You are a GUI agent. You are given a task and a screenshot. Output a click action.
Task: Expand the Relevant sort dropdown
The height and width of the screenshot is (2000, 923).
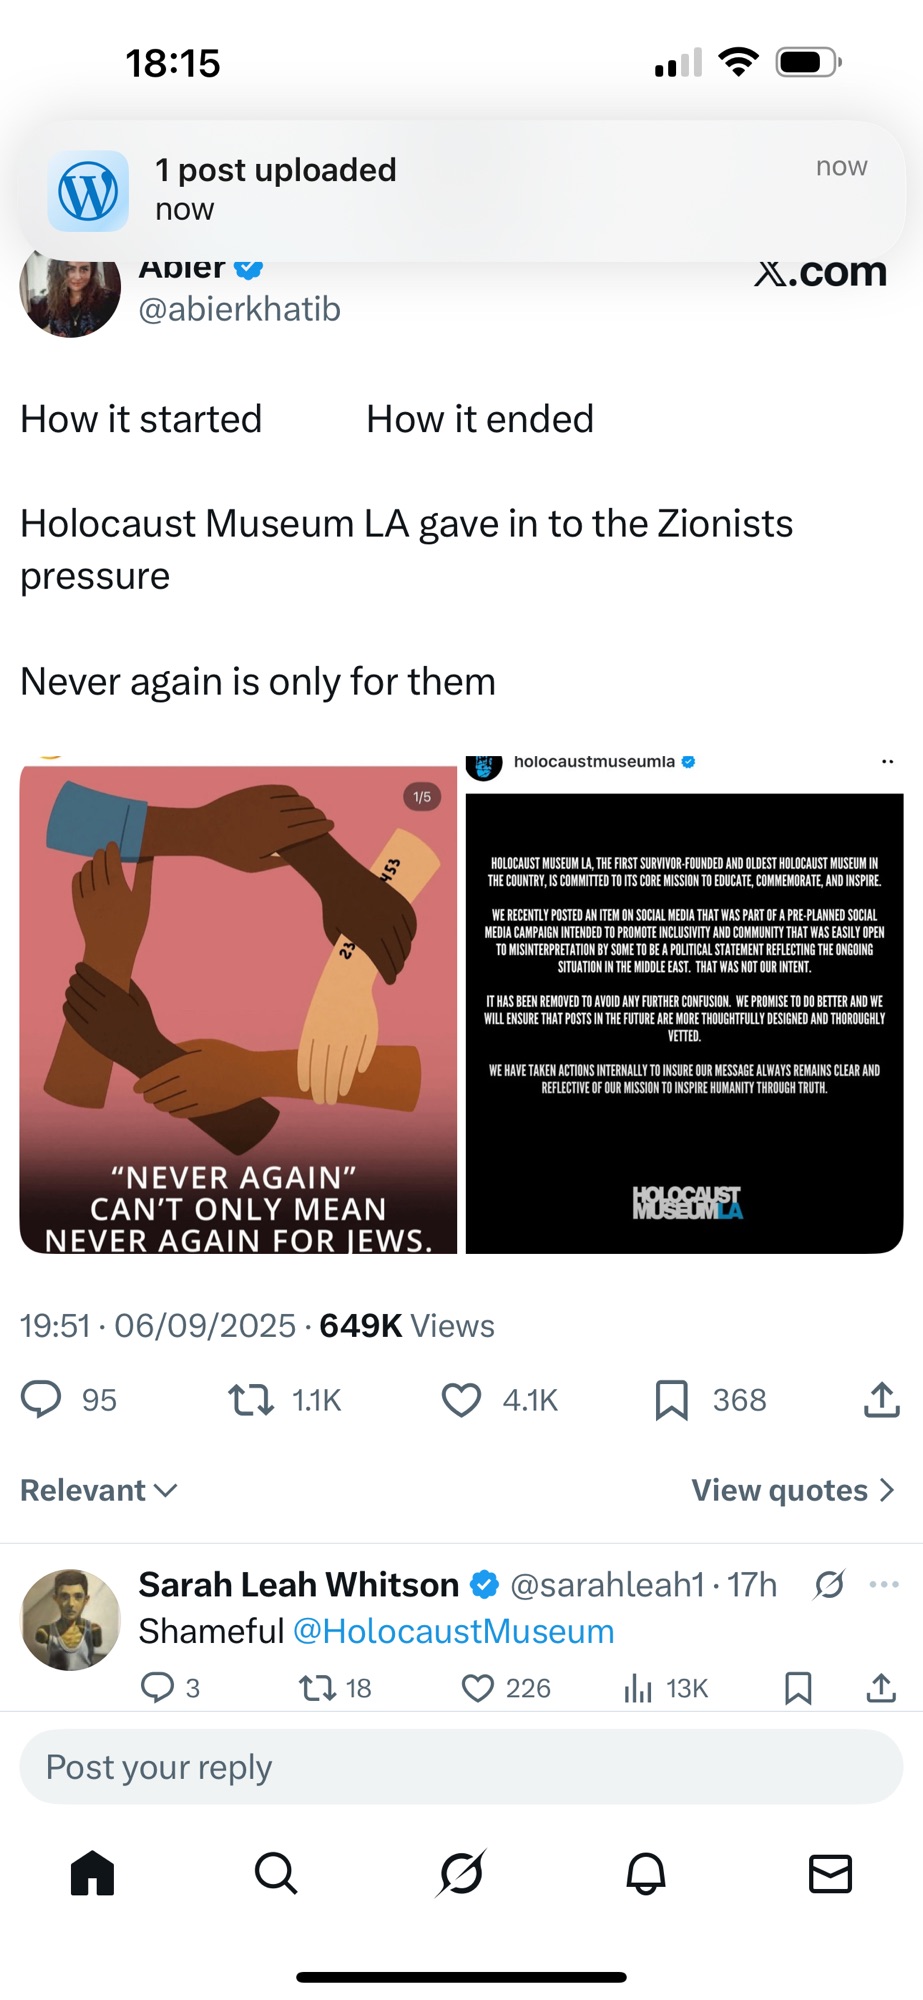pos(99,1490)
